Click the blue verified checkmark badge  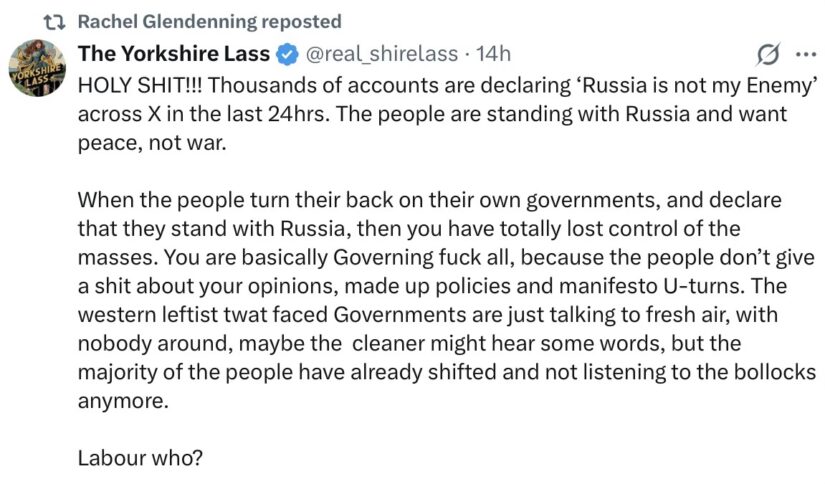[x=287, y=54]
